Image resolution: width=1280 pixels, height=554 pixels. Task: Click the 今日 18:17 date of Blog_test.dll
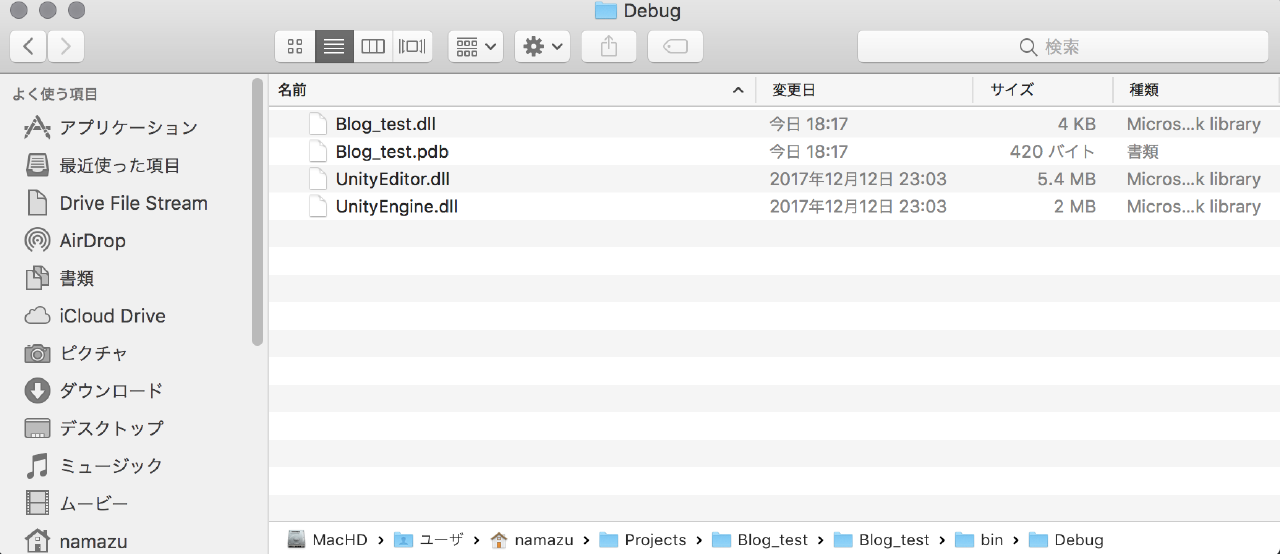point(808,124)
